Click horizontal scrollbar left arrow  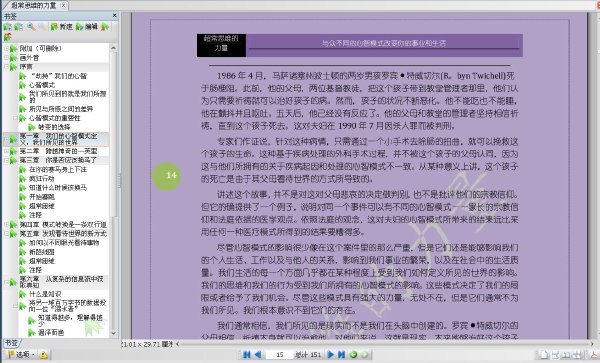pos(178,343)
